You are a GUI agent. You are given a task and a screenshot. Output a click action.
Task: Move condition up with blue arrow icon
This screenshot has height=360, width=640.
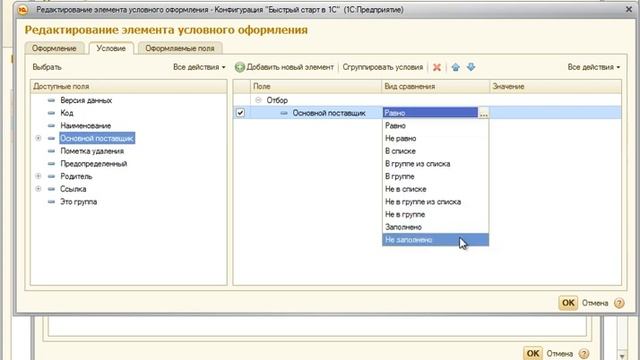click(456, 67)
